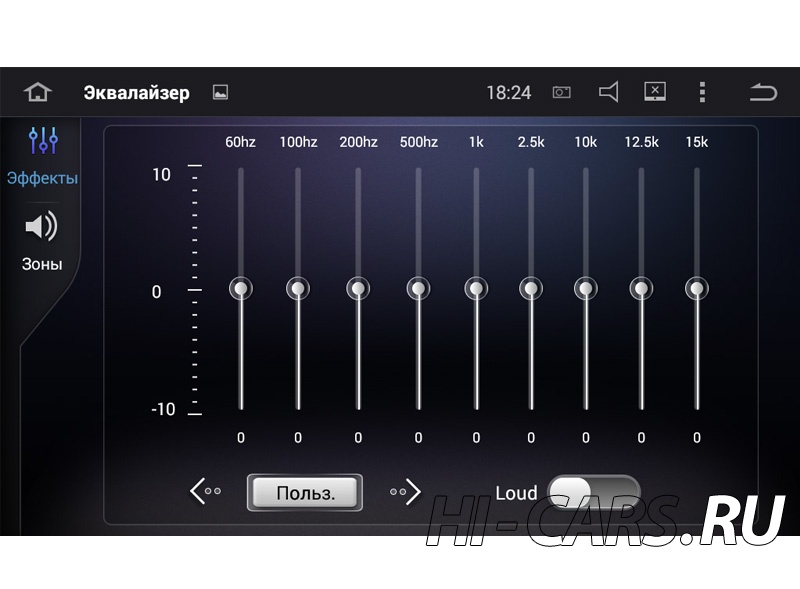Click the 10 scale label

(x=161, y=175)
